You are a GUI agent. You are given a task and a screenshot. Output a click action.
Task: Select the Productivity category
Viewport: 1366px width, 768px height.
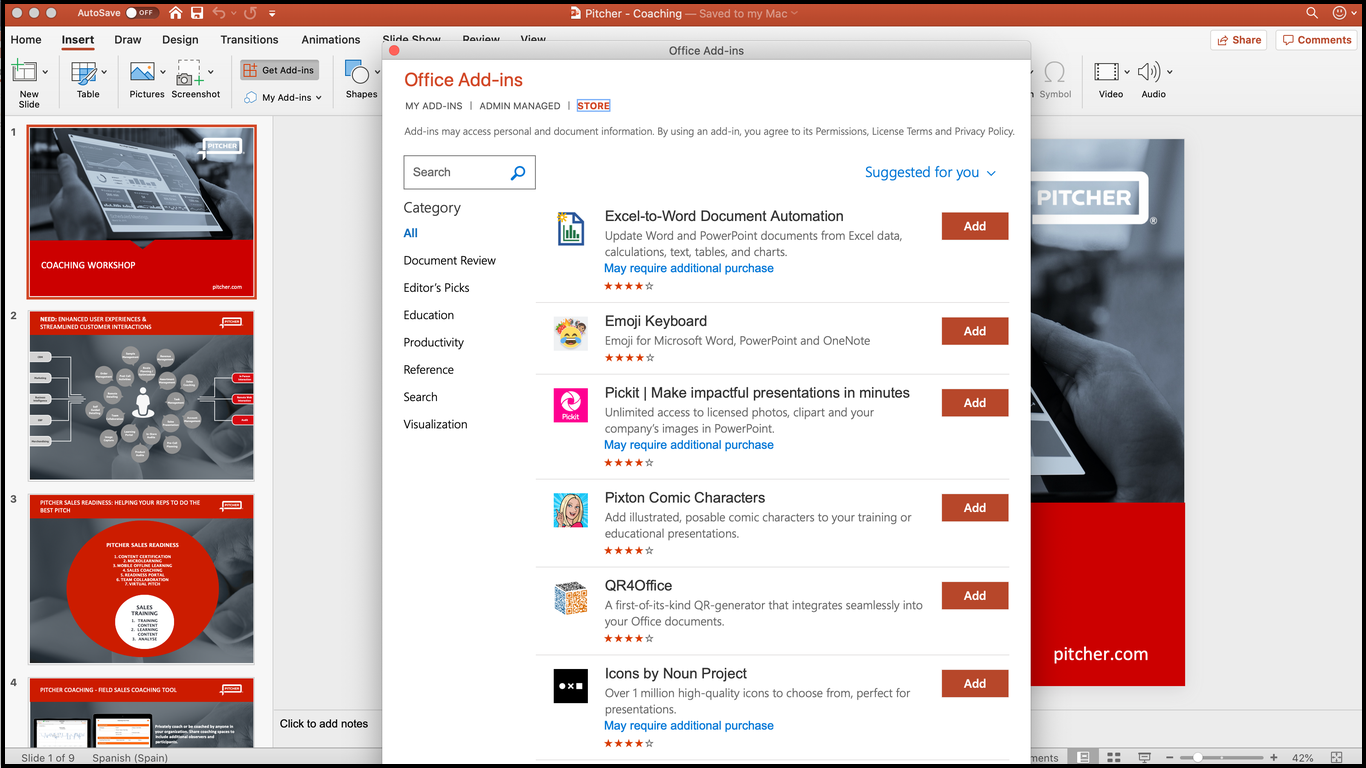click(x=433, y=342)
